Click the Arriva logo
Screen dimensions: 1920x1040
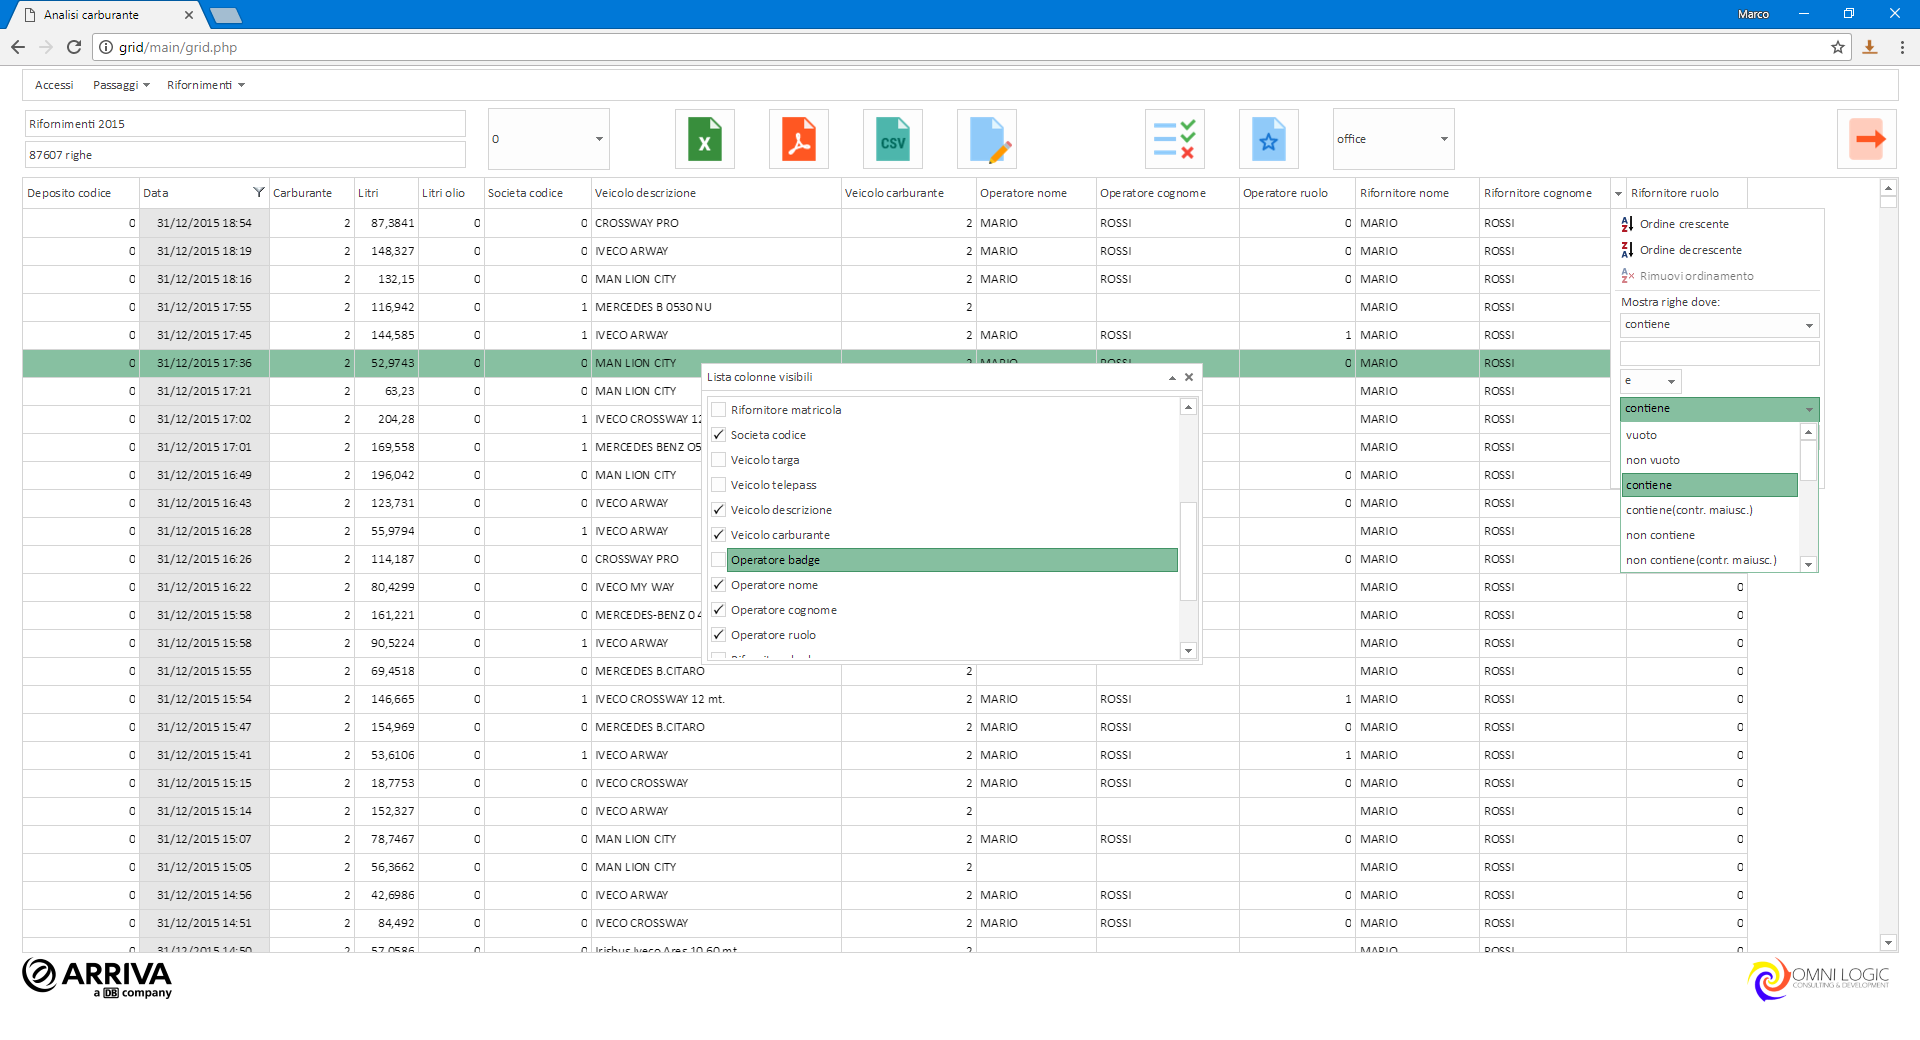tap(97, 978)
